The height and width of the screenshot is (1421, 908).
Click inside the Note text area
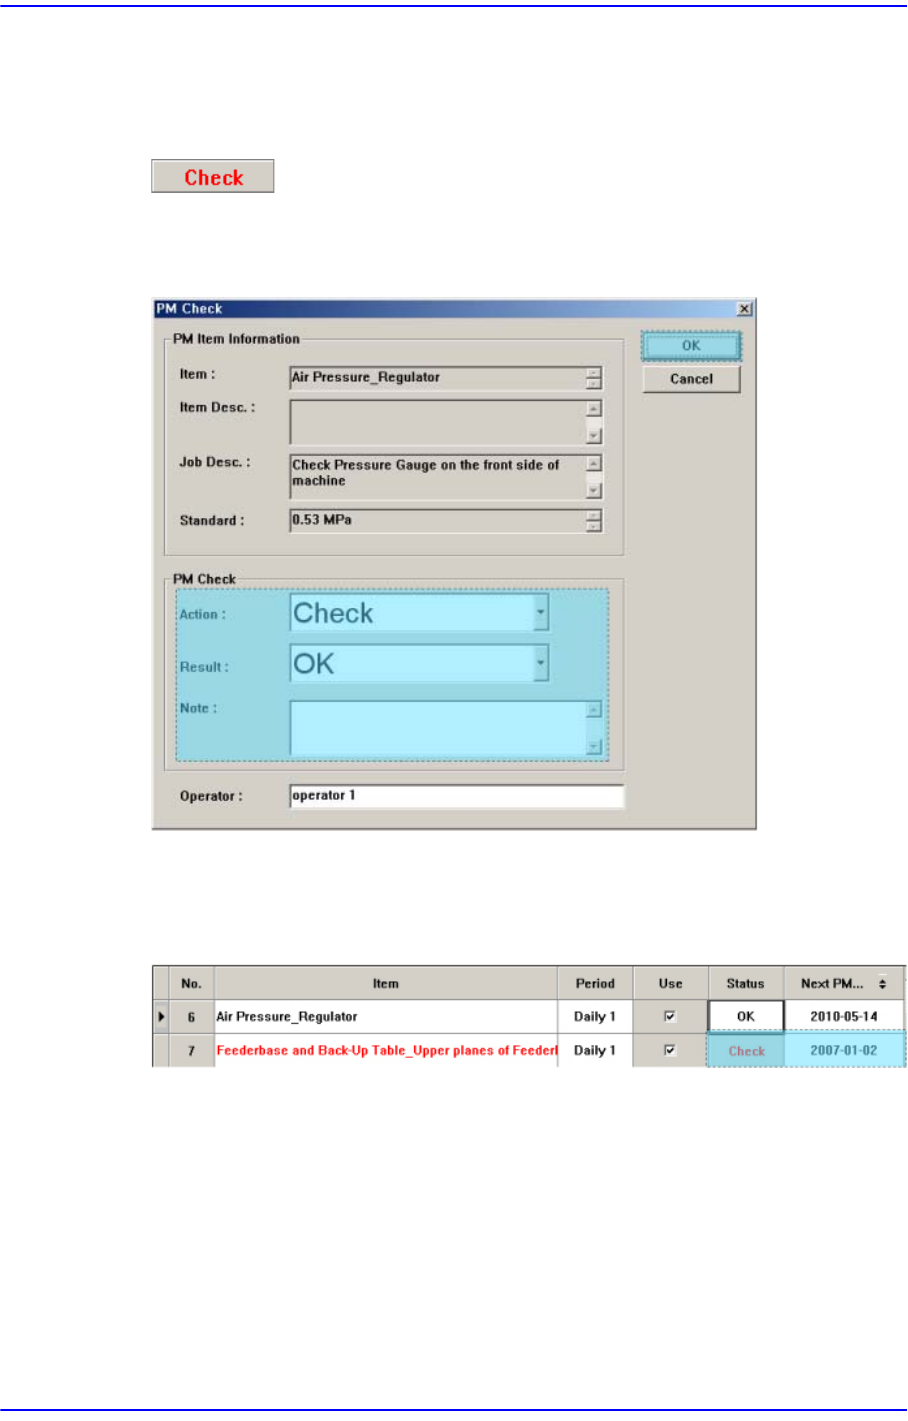click(438, 728)
